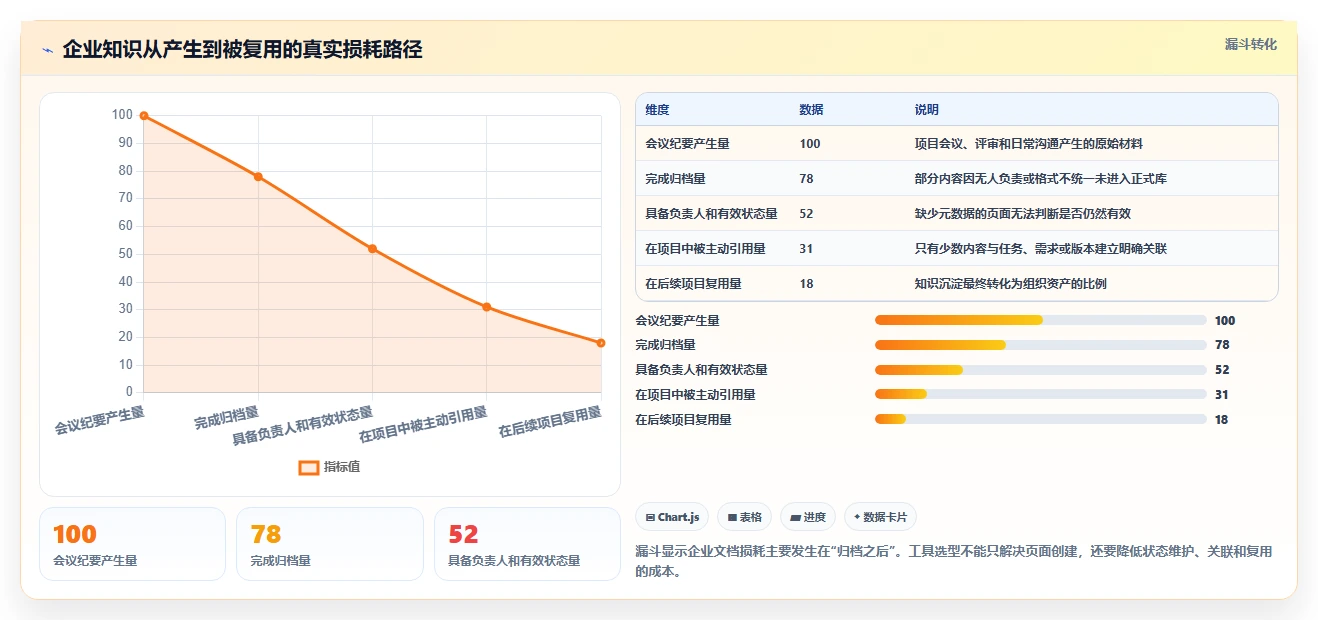Click the chart data point at value 52
The width and height of the screenshot is (1318, 620).
tap(372, 249)
